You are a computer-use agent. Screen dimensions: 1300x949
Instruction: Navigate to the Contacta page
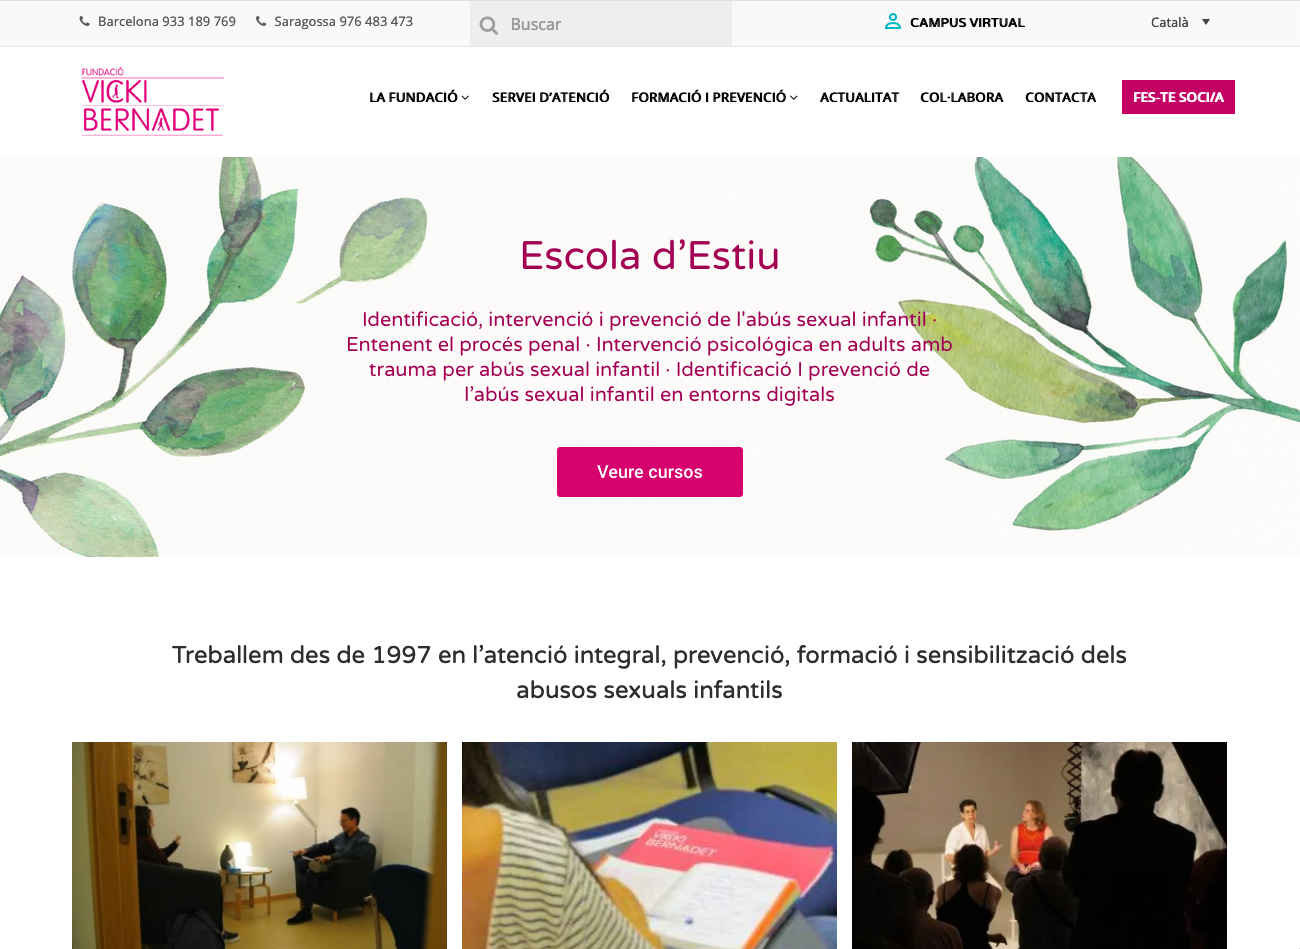click(x=1060, y=97)
